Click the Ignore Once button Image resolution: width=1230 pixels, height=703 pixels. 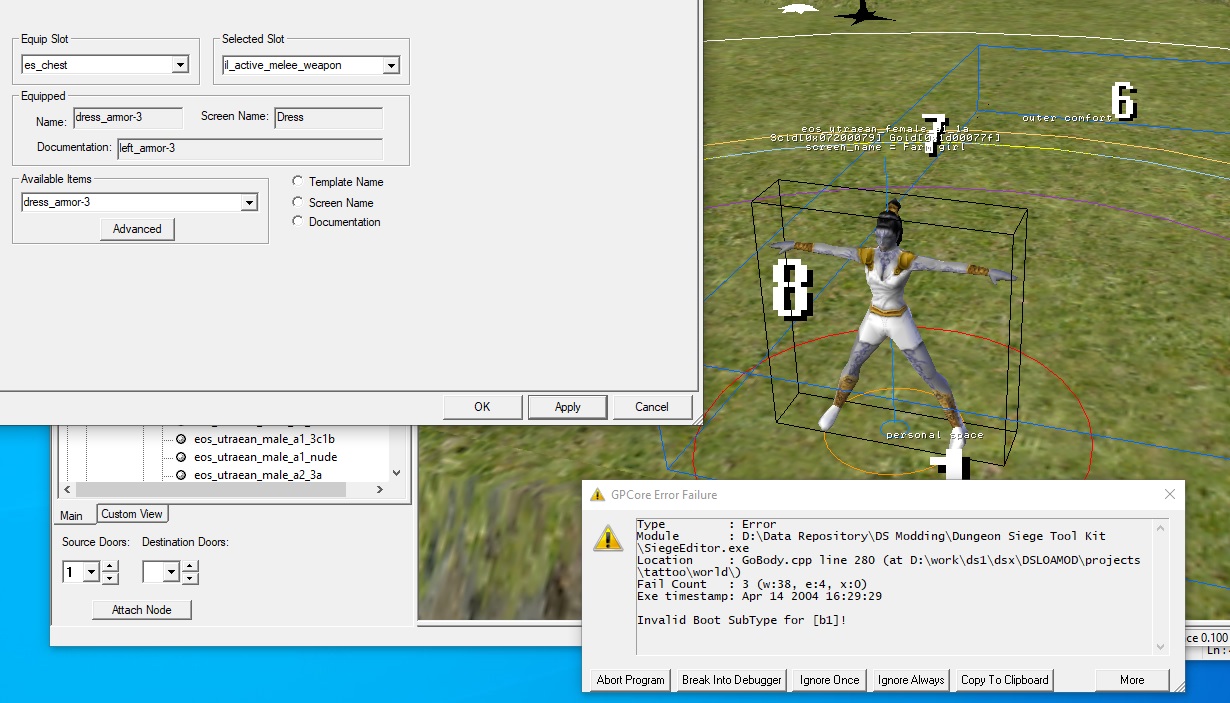pos(829,680)
